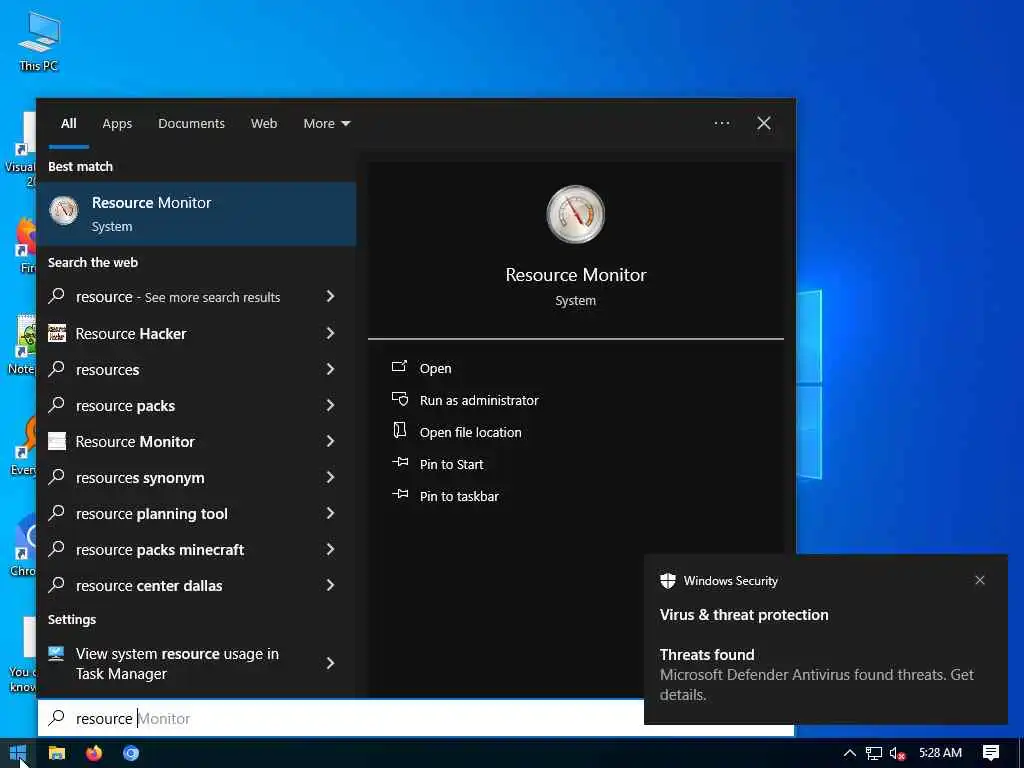Dismiss the Windows Security notification
Screen dimensions: 1024x768
coord(980,580)
